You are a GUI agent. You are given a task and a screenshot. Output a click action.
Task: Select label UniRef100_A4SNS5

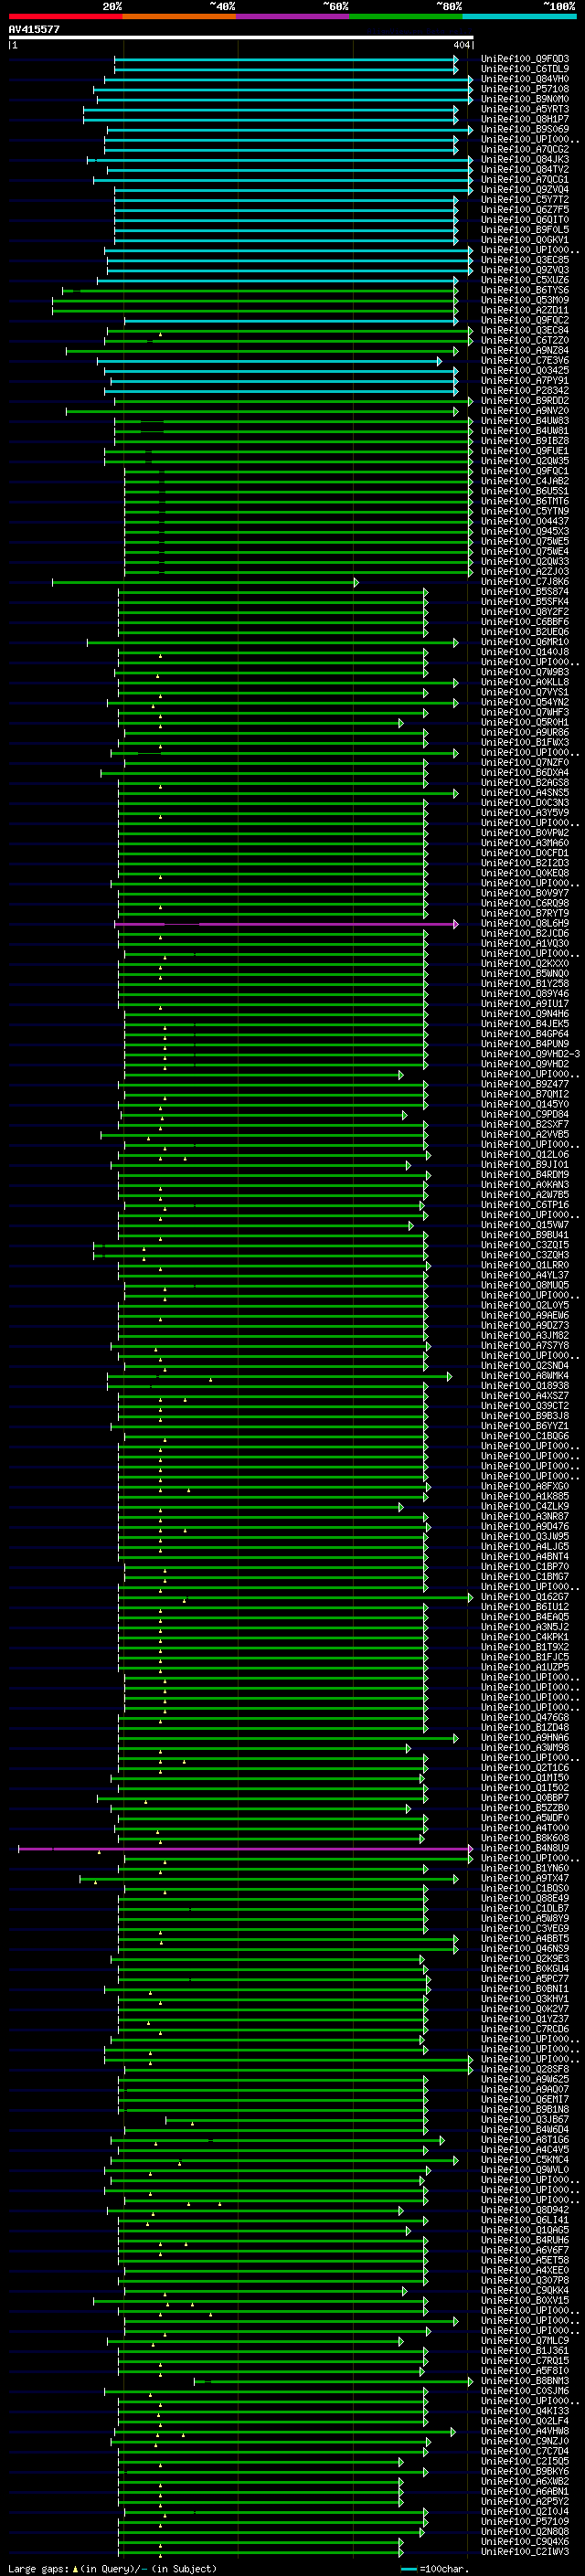525,792
